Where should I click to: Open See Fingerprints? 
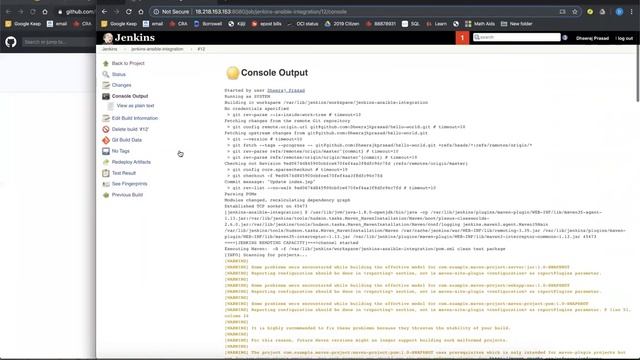coord(129,184)
